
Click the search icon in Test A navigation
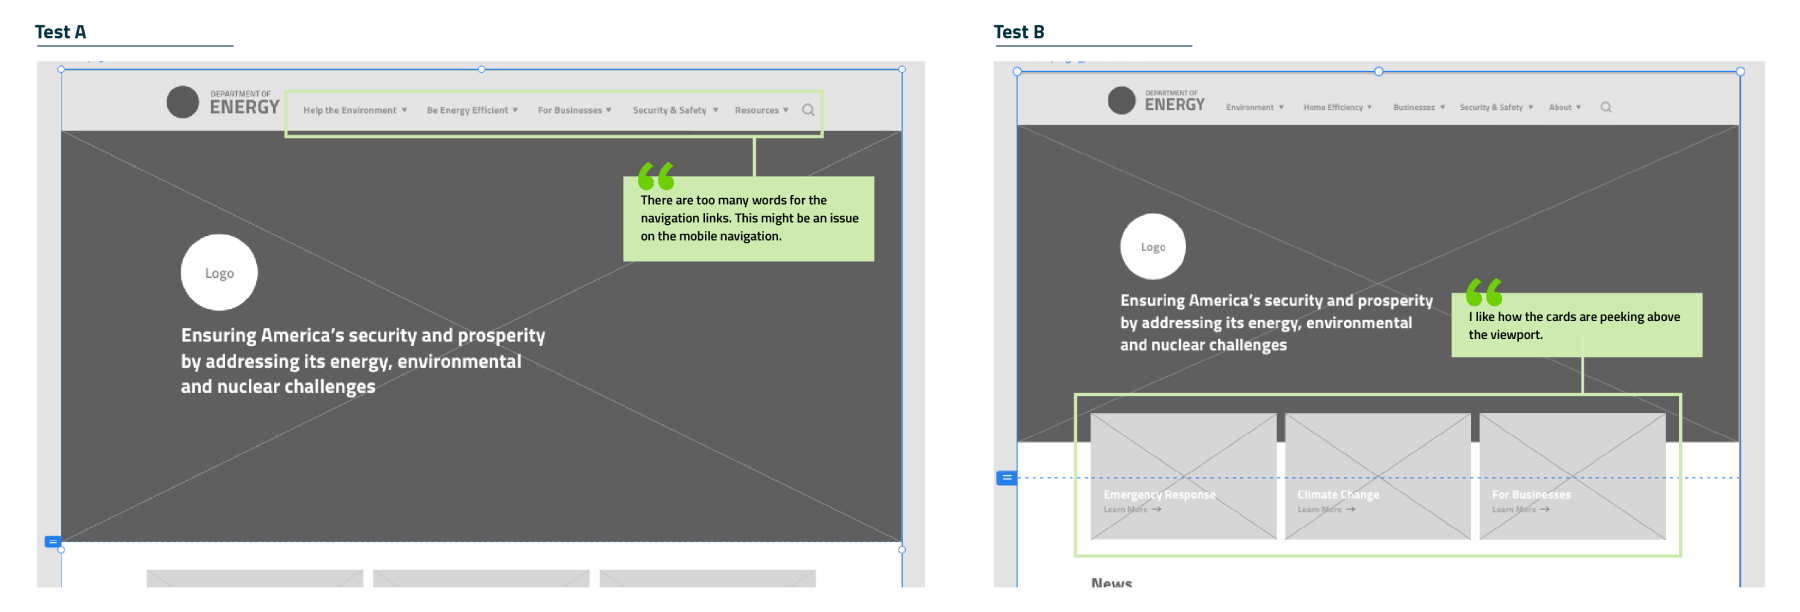pyautogui.click(x=808, y=110)
